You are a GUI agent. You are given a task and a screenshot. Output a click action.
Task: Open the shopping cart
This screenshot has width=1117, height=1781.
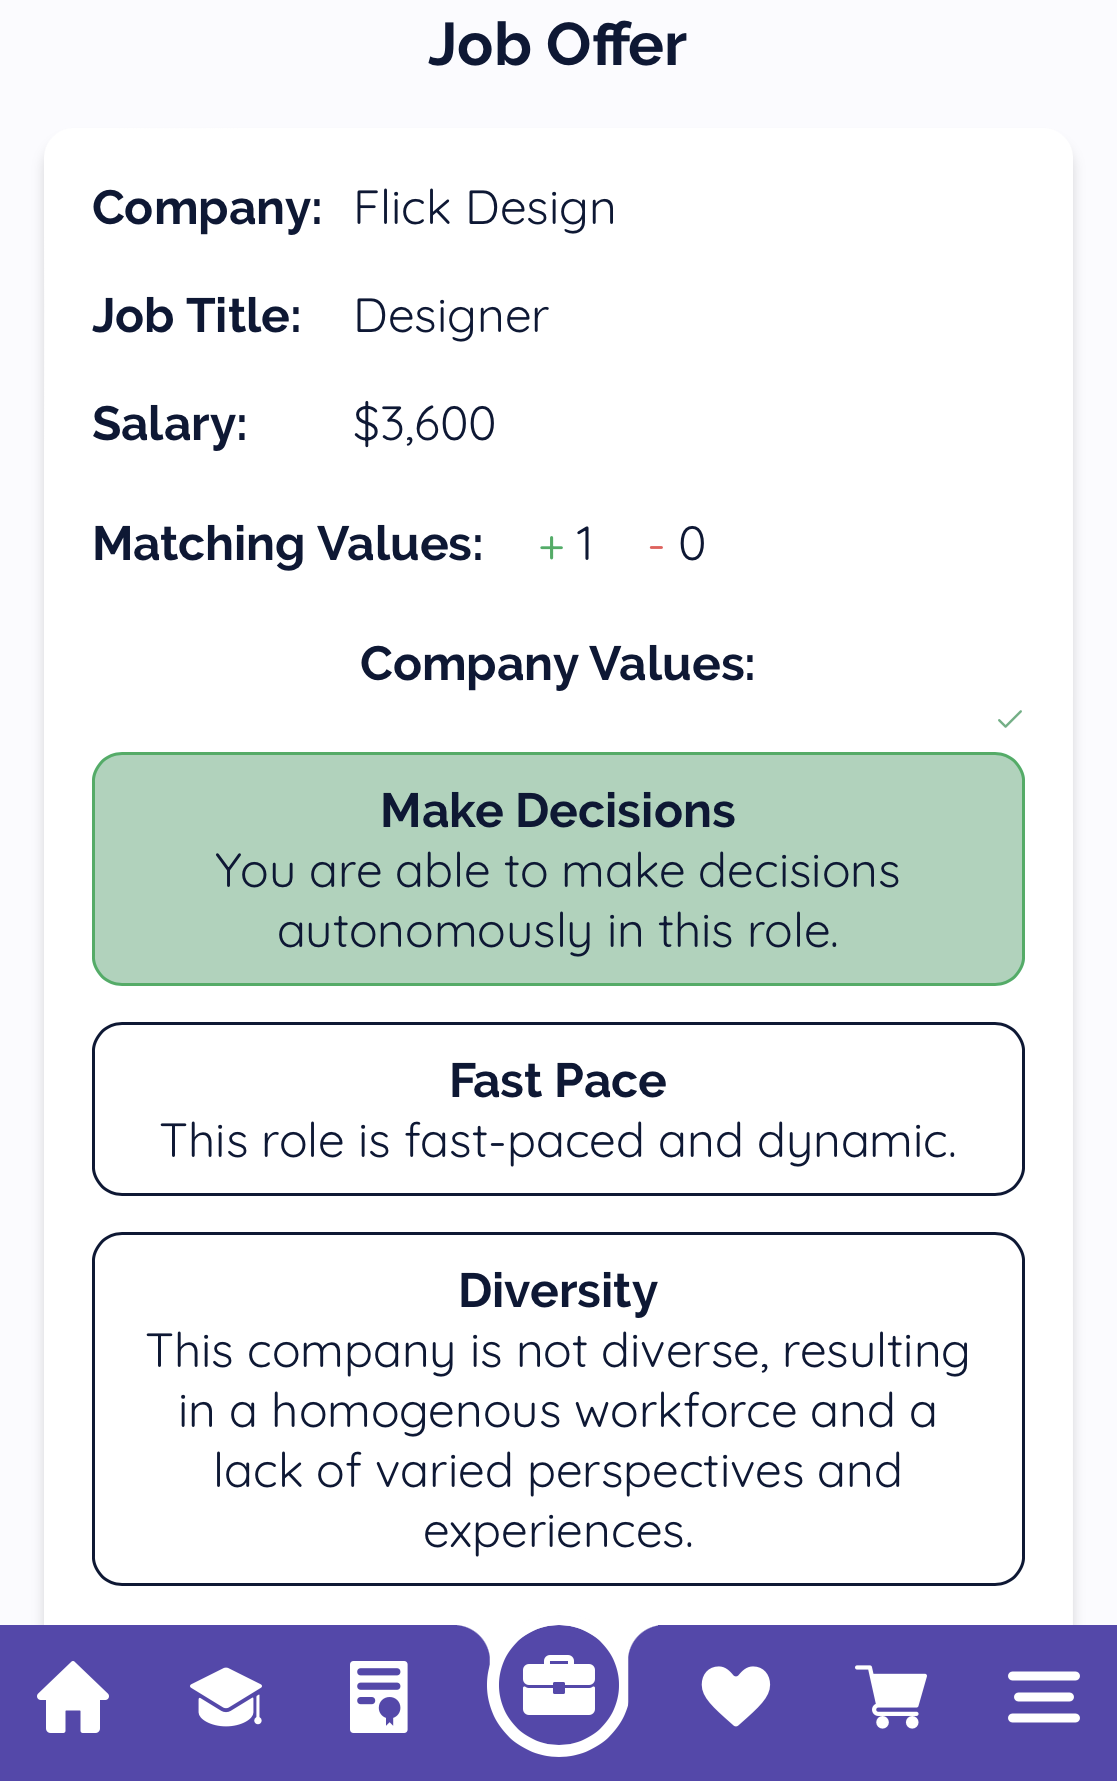pos(891,1696)
